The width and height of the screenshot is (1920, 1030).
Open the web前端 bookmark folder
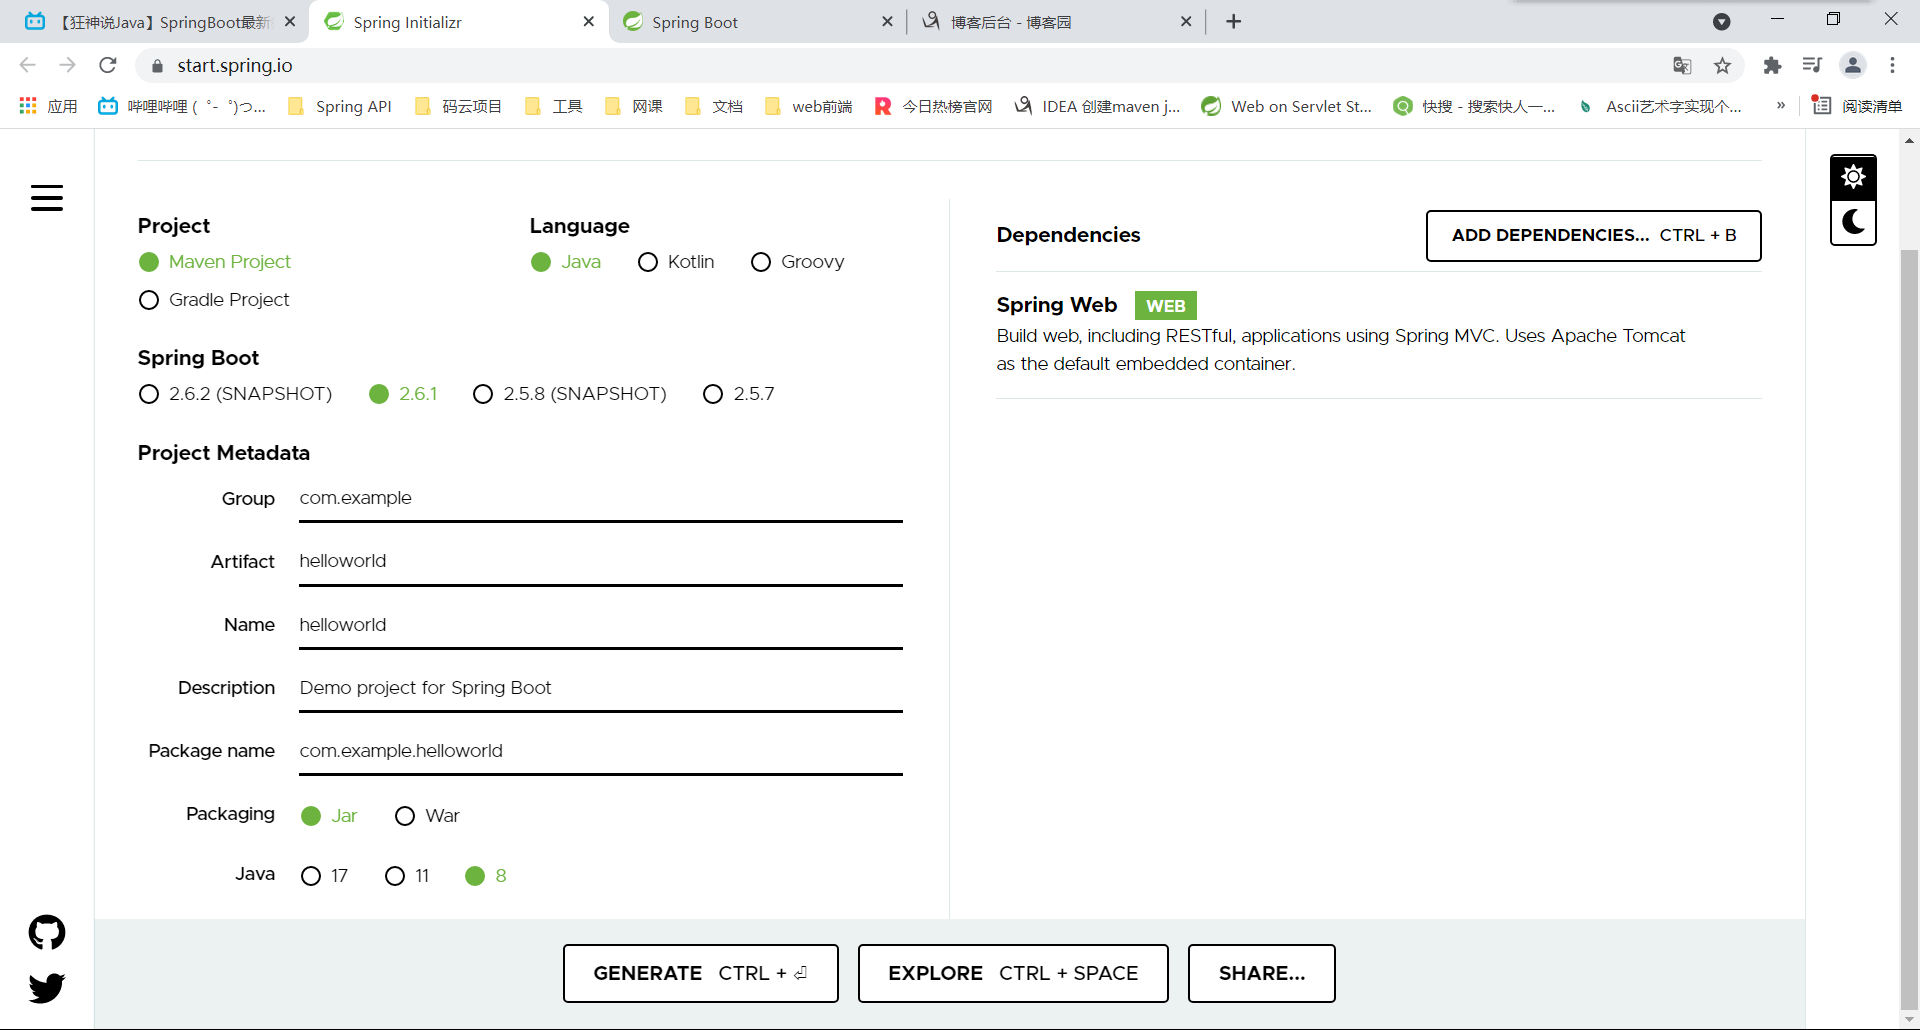click(808, 106)
